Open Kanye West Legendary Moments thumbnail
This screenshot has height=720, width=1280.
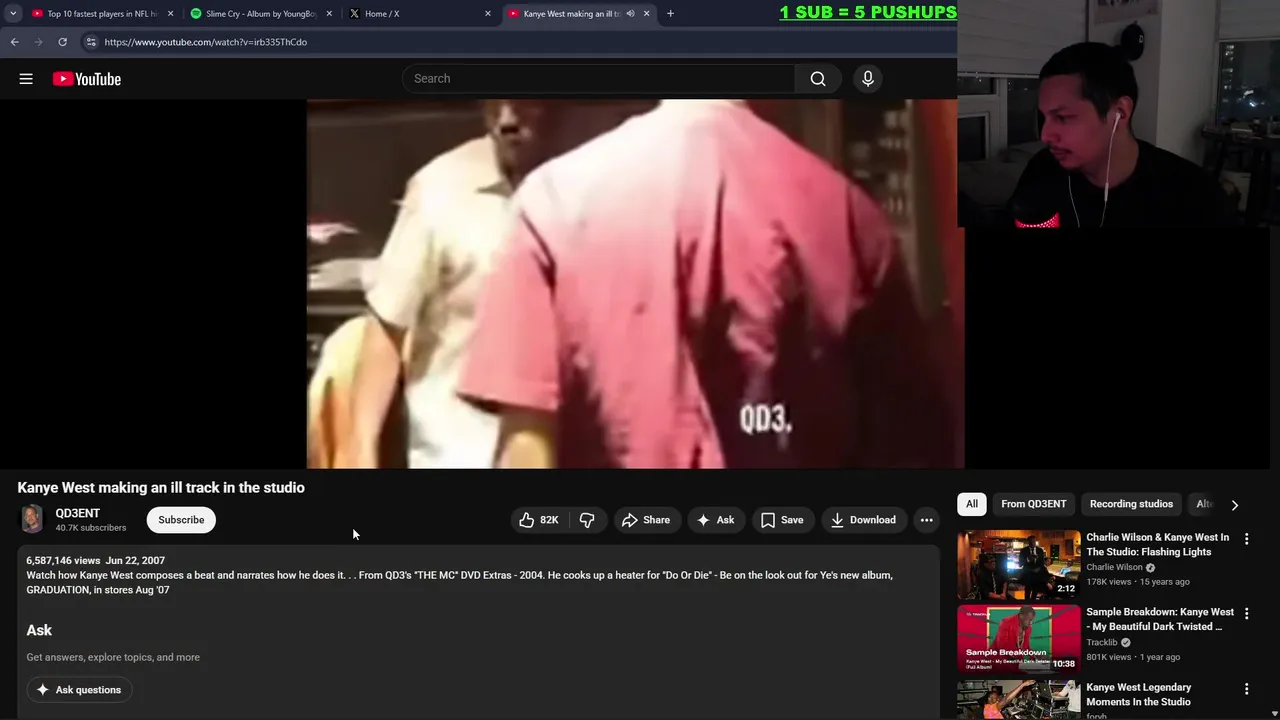click(x=1019, y=700)
